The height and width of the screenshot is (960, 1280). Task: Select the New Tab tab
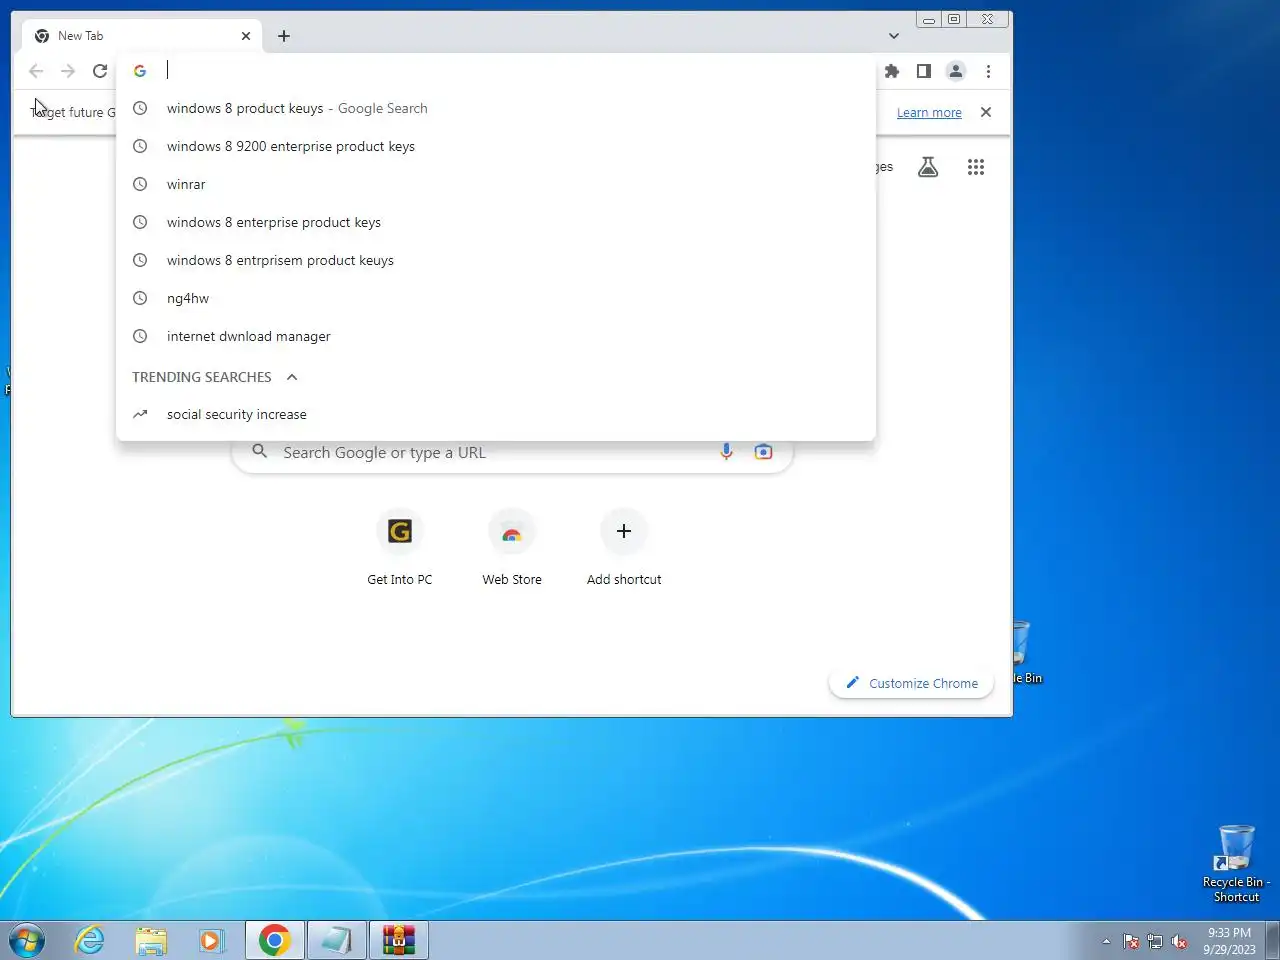140,36
